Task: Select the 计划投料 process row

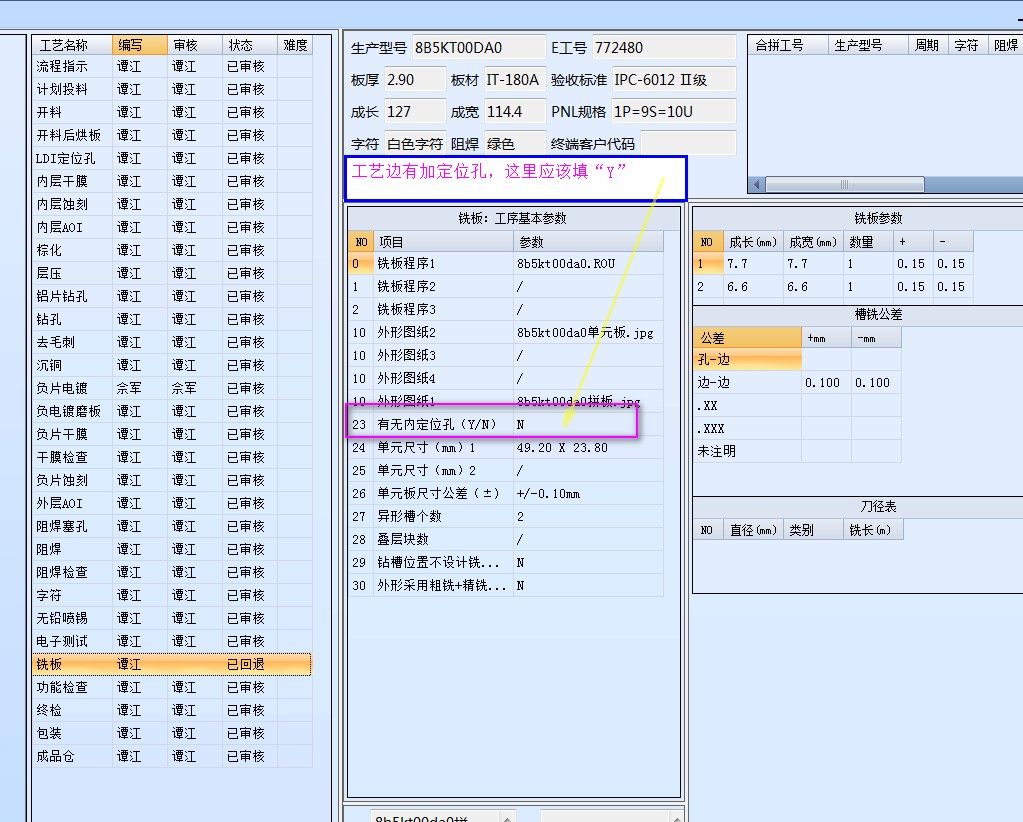Action: [172, 89]
